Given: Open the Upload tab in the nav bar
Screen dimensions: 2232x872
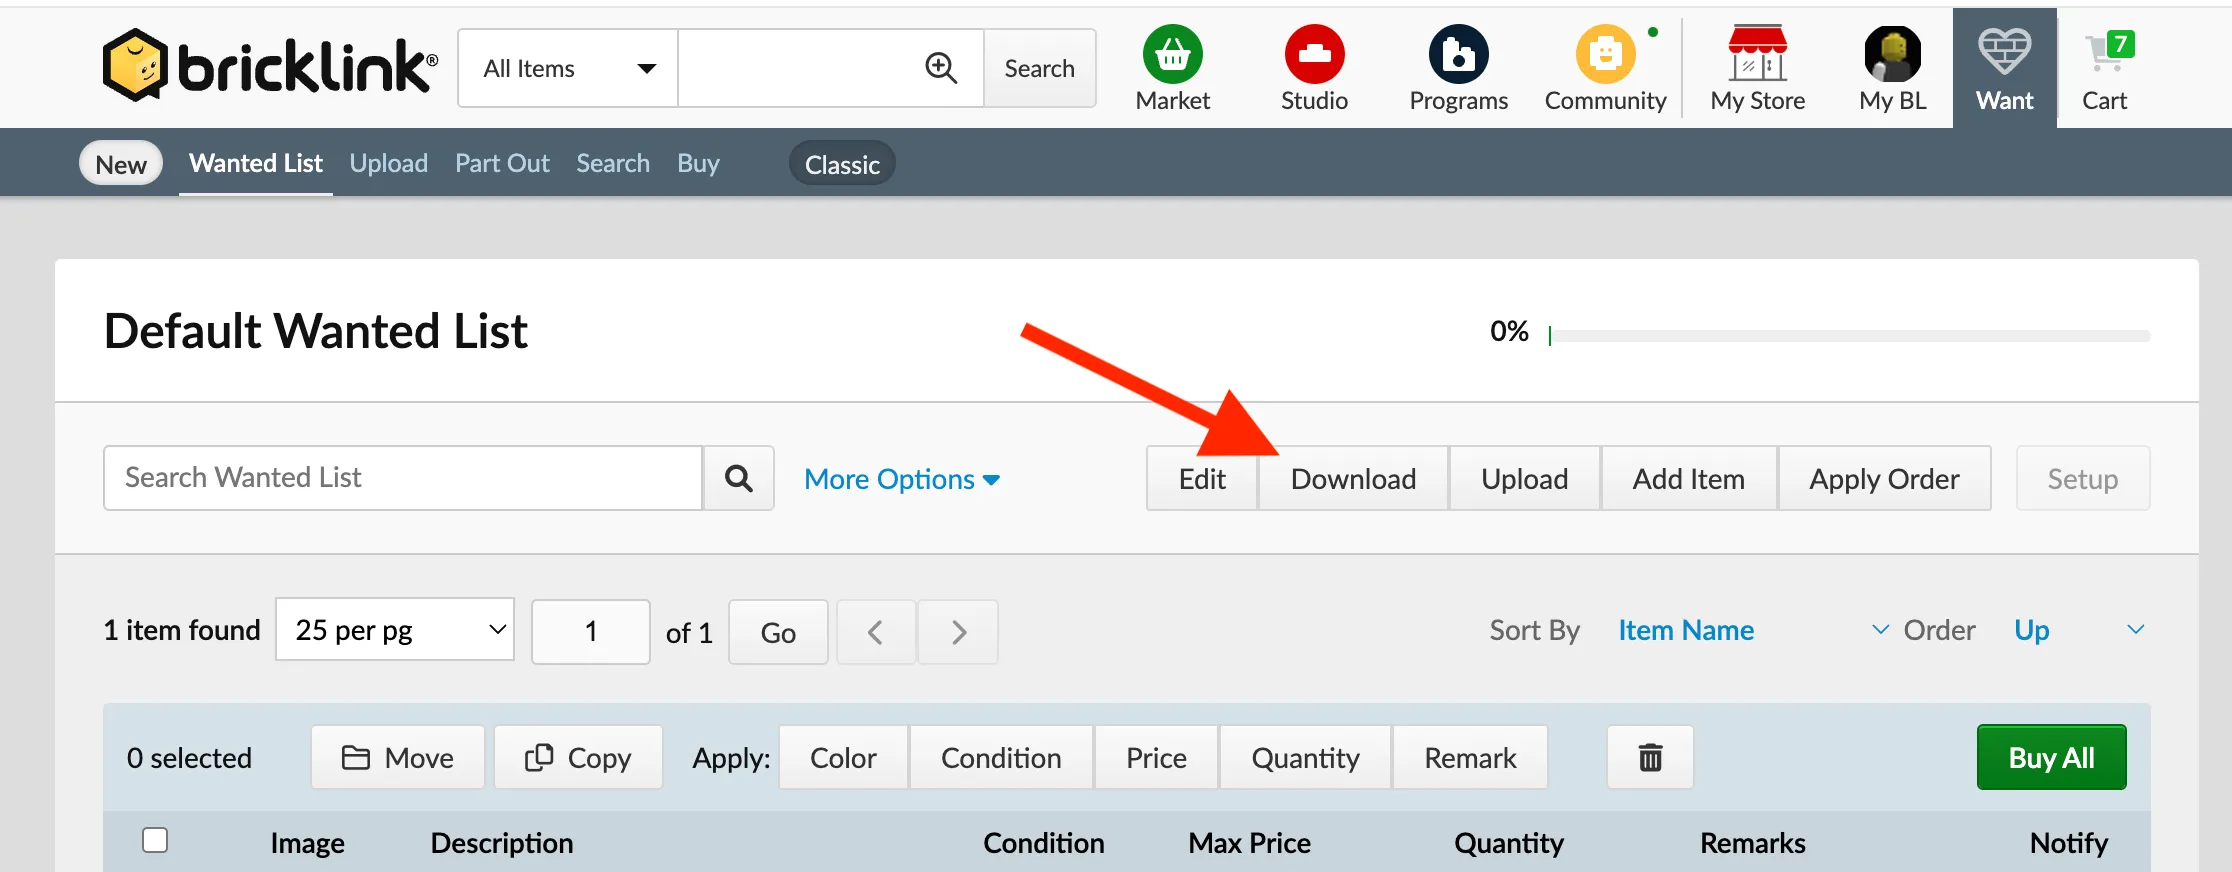Looking at the screenshot, I should click(x=388, y=163).
